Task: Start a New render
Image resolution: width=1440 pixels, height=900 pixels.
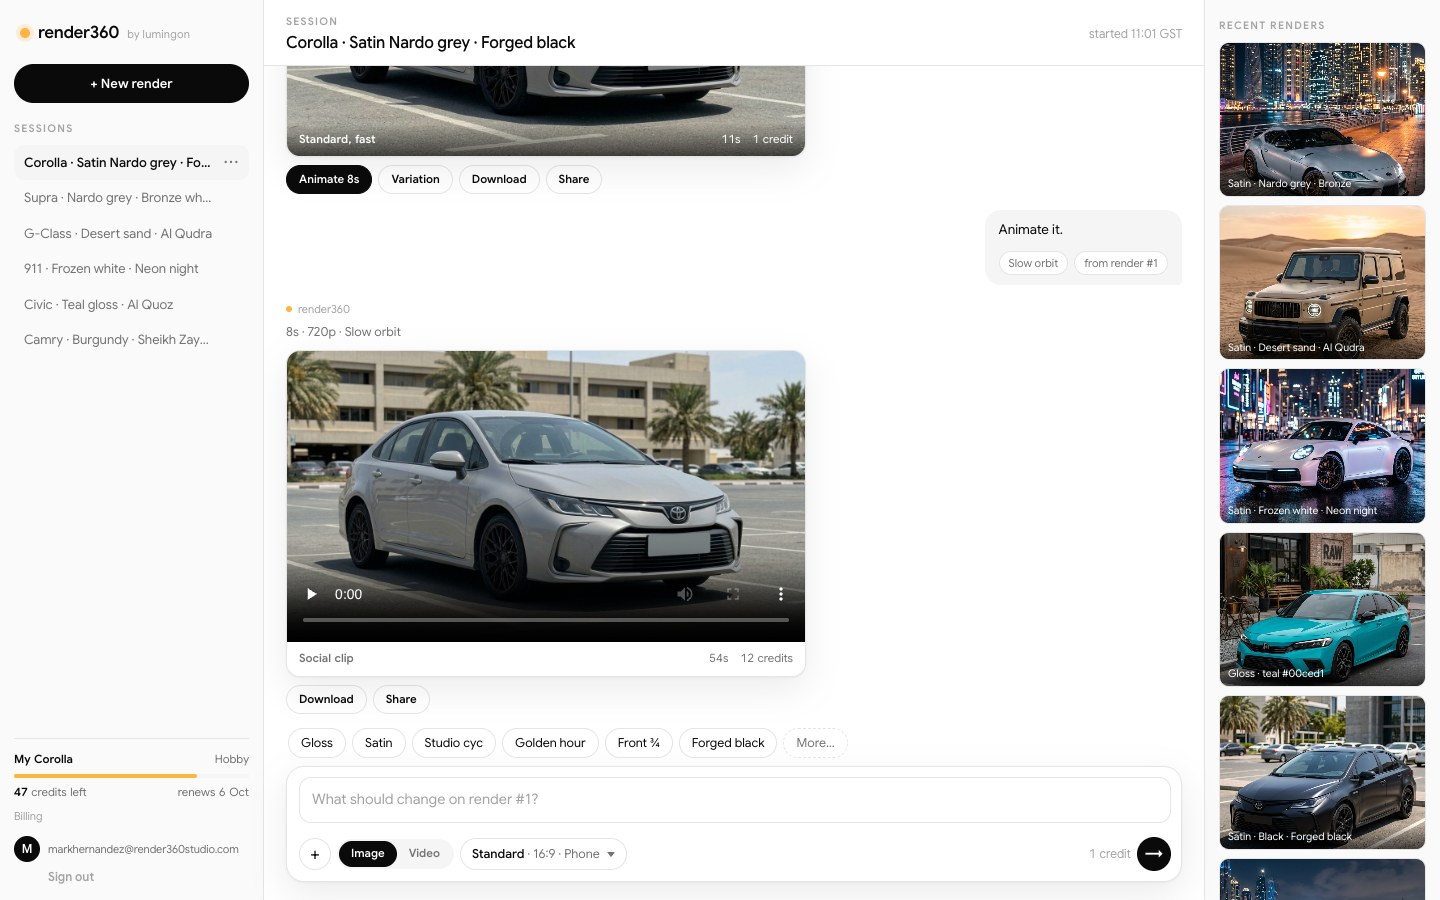Action: pyautogui.click(x=131, y=83)
